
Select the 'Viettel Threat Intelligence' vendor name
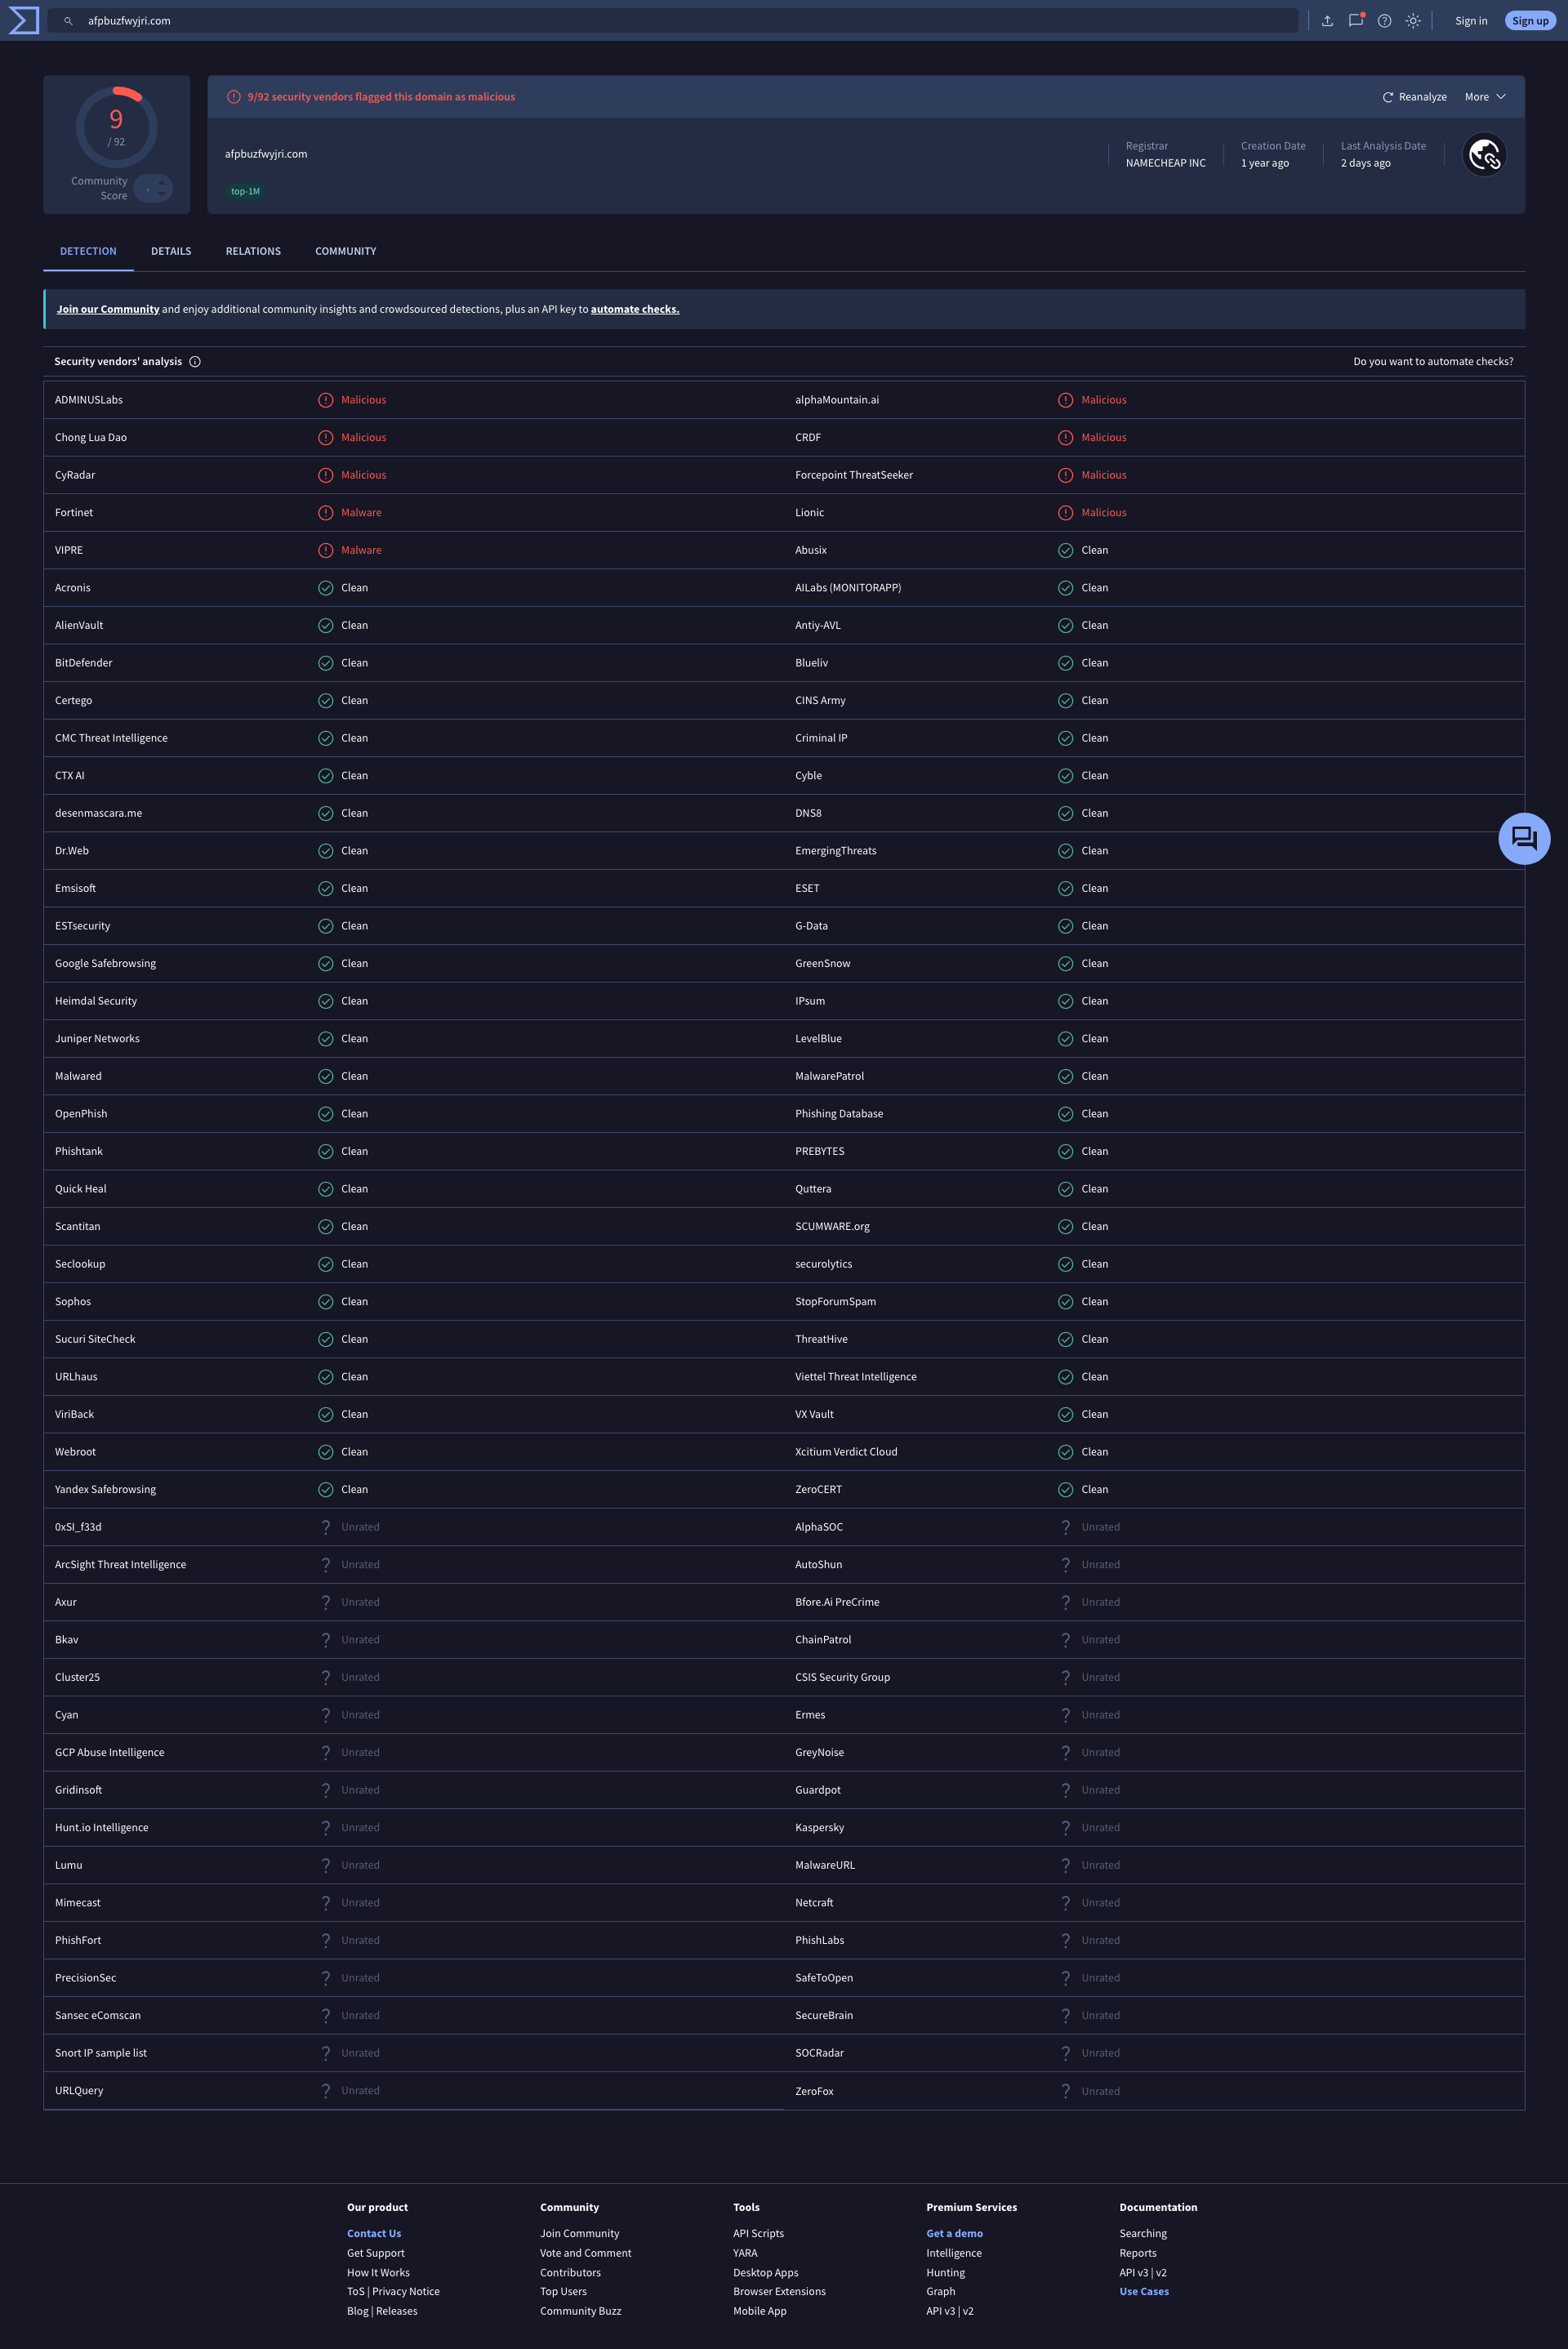tap(855, 1377)
